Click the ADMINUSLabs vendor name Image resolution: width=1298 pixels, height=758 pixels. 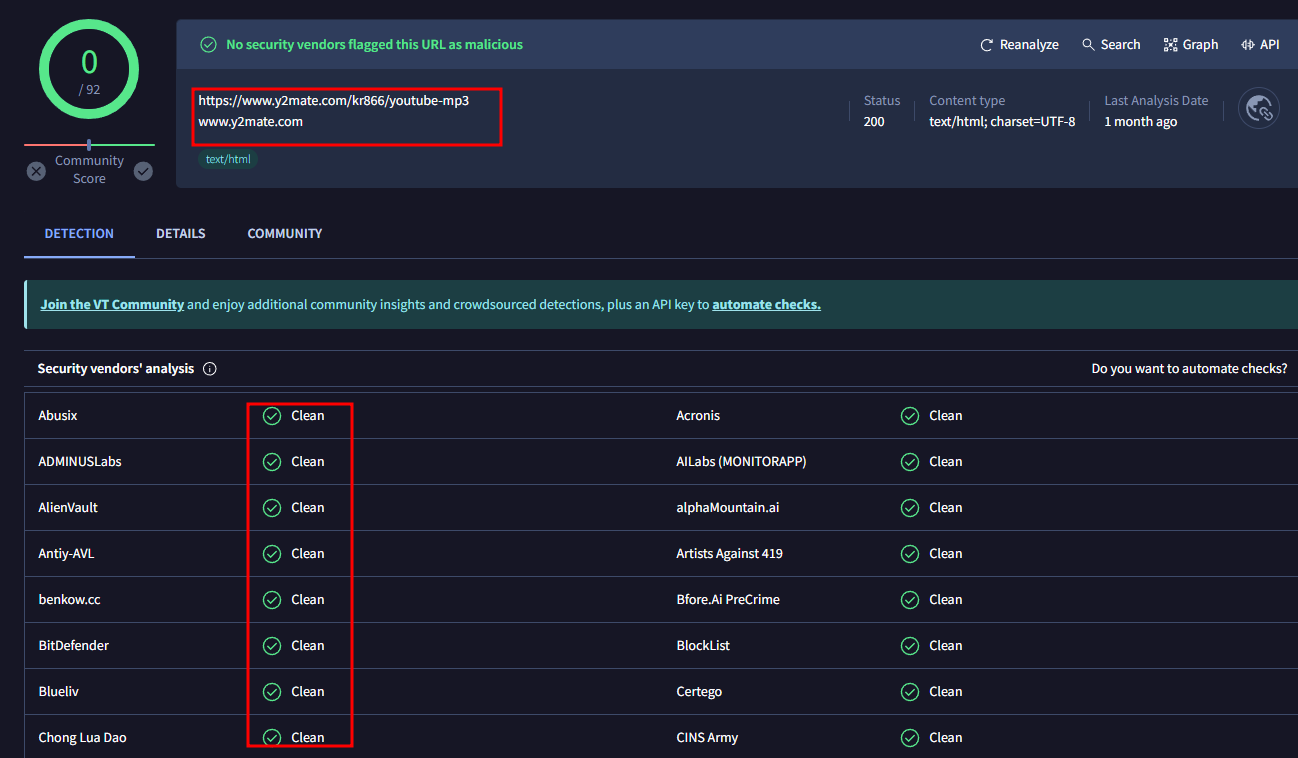point(80,461)
